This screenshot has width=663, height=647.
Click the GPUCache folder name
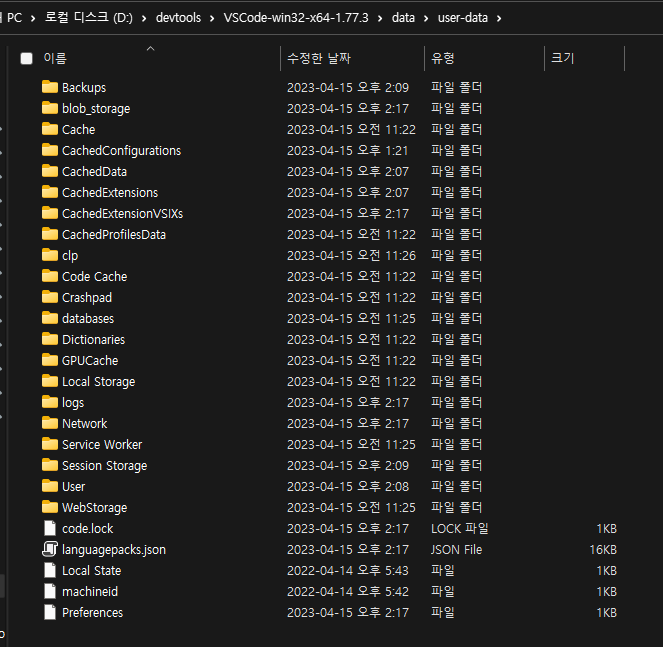pyautogui.click(x=90, y=361)
